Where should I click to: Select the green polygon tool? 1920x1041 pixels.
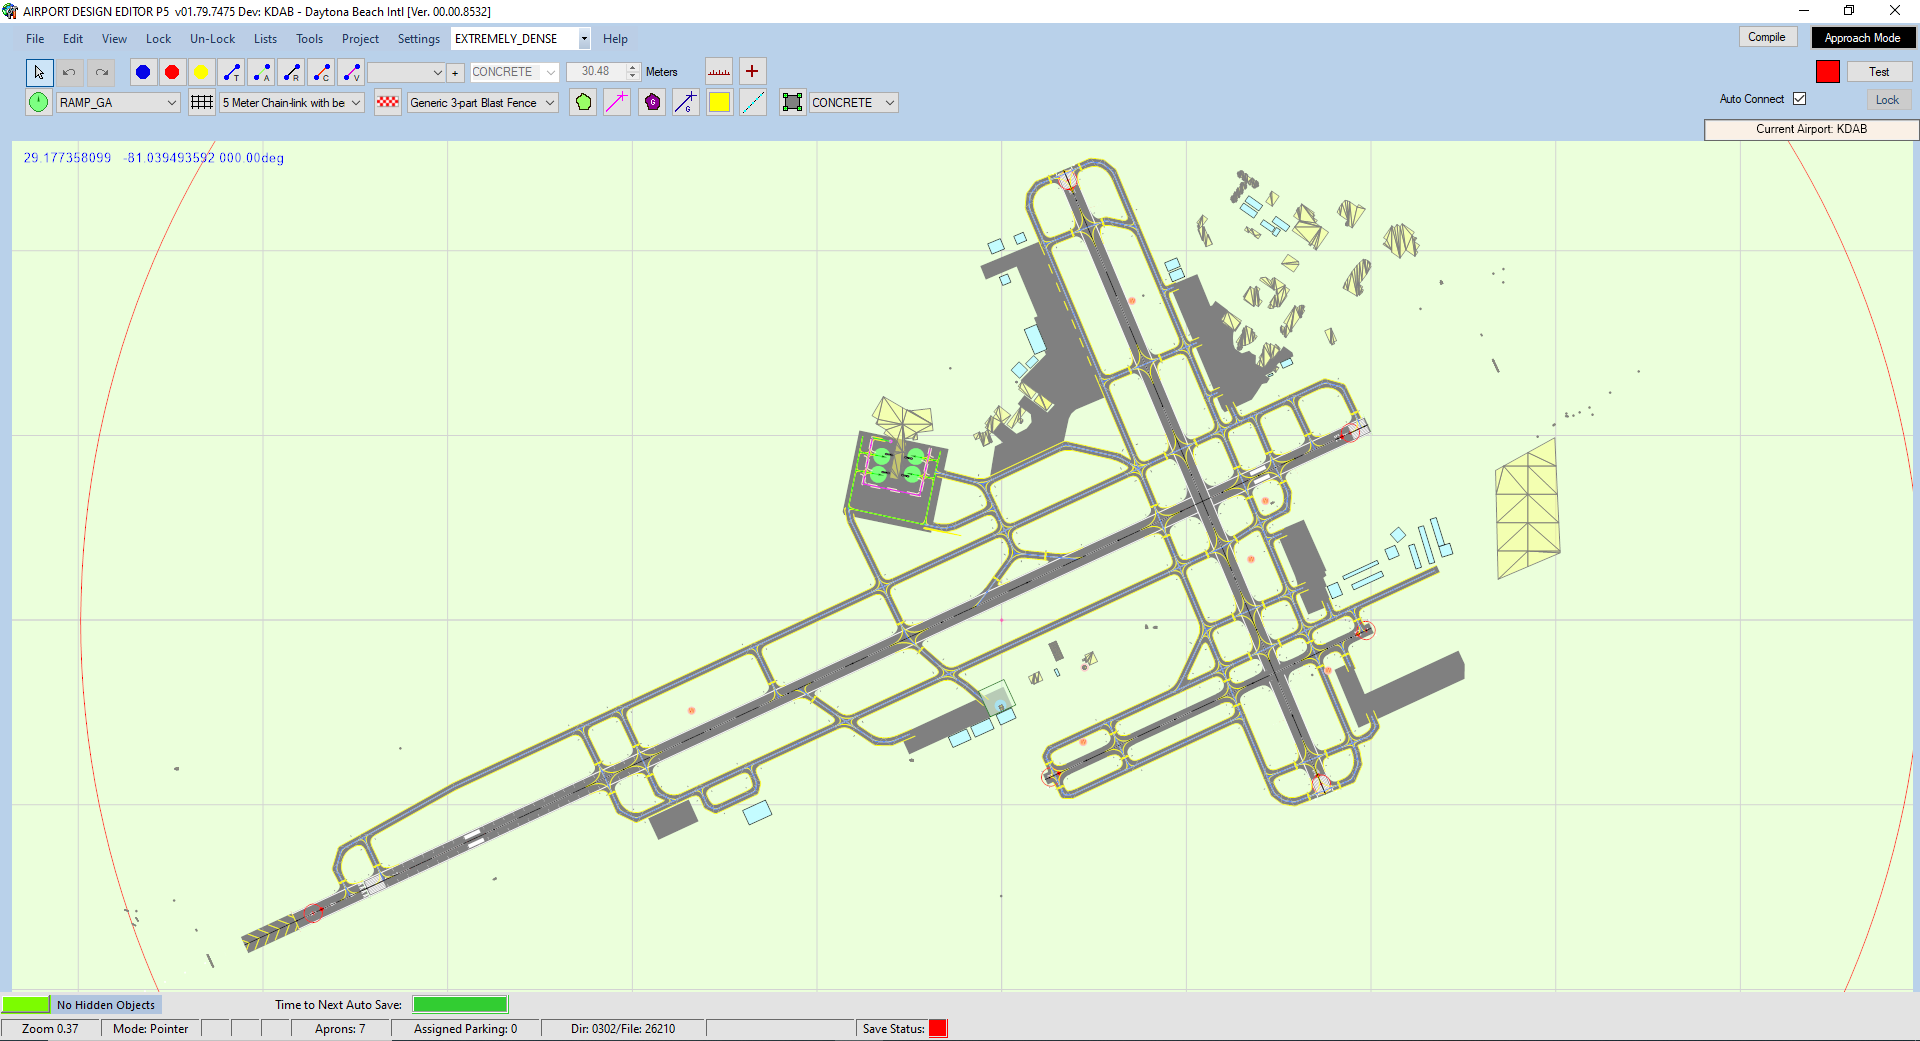584,102
